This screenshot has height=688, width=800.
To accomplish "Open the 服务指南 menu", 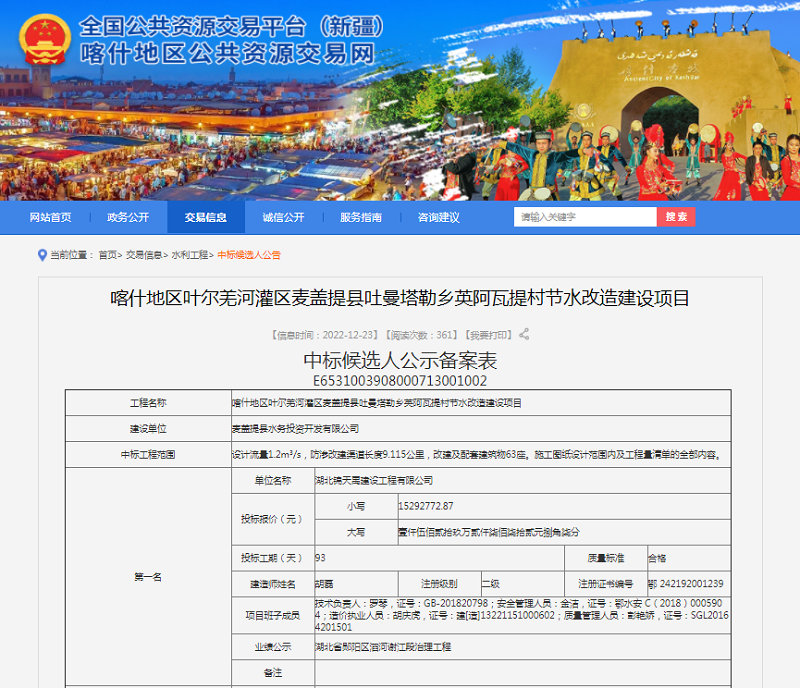I will tap(360, 217).
